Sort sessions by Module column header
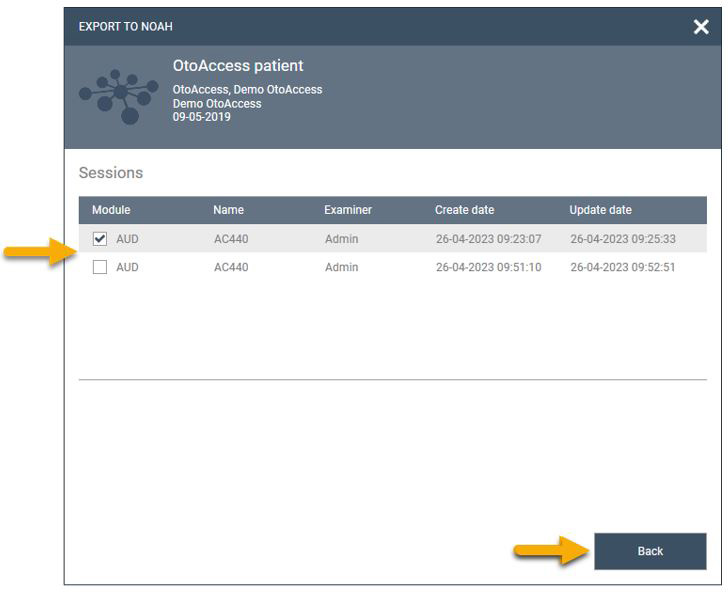 [111, 210]
